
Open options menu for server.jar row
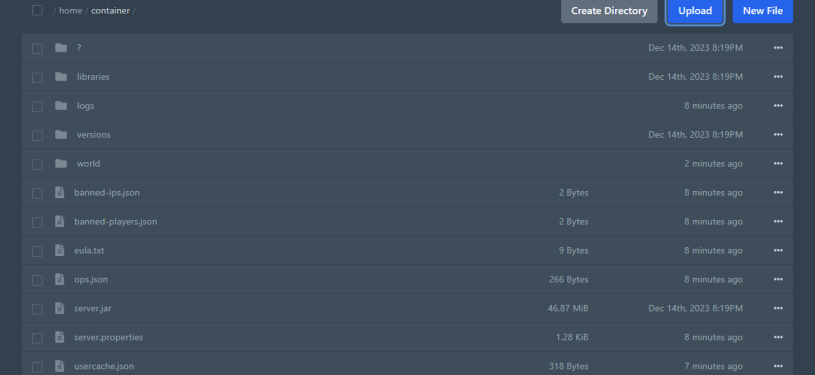[x=778, y=308]
